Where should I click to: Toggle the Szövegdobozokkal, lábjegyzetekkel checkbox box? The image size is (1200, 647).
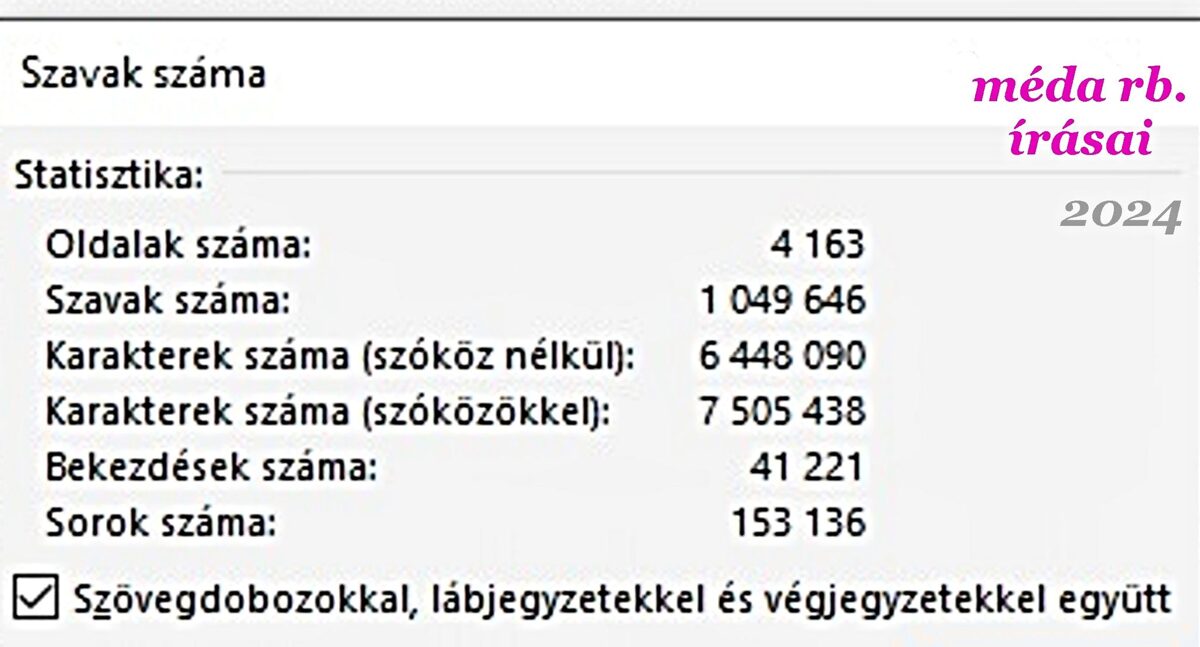(37, 599)
